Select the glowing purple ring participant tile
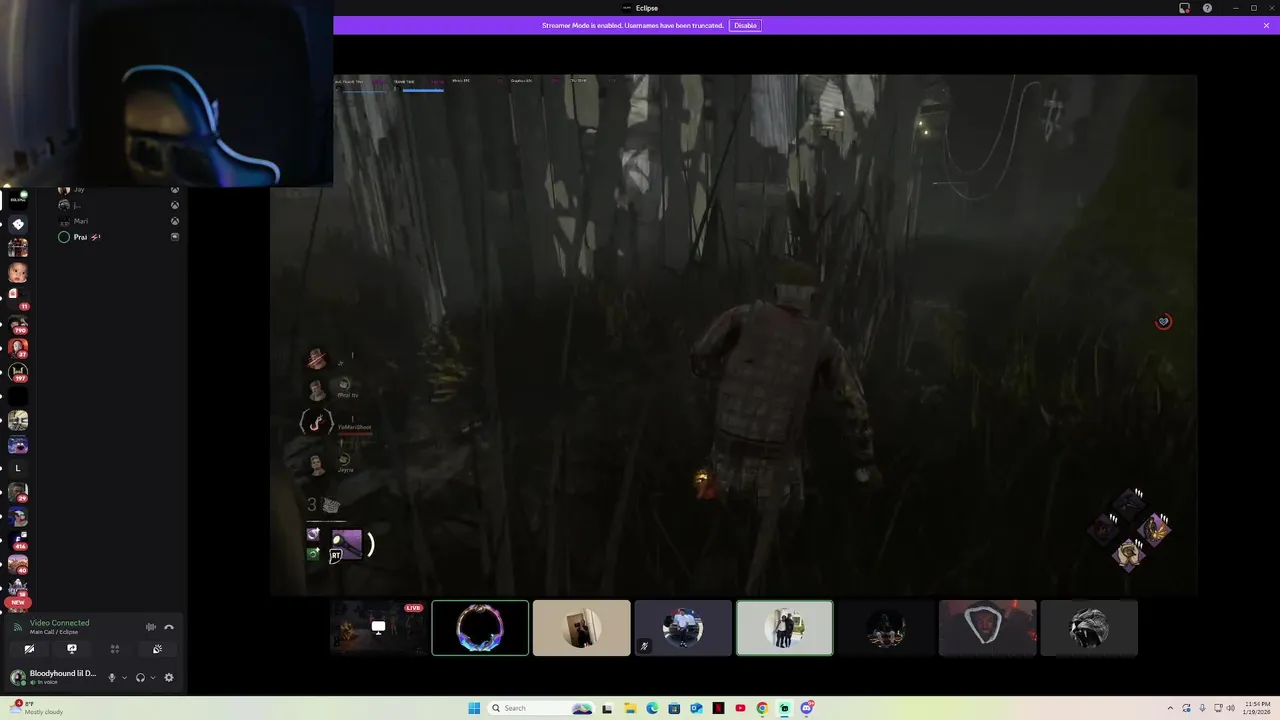 tap(480, 628)
